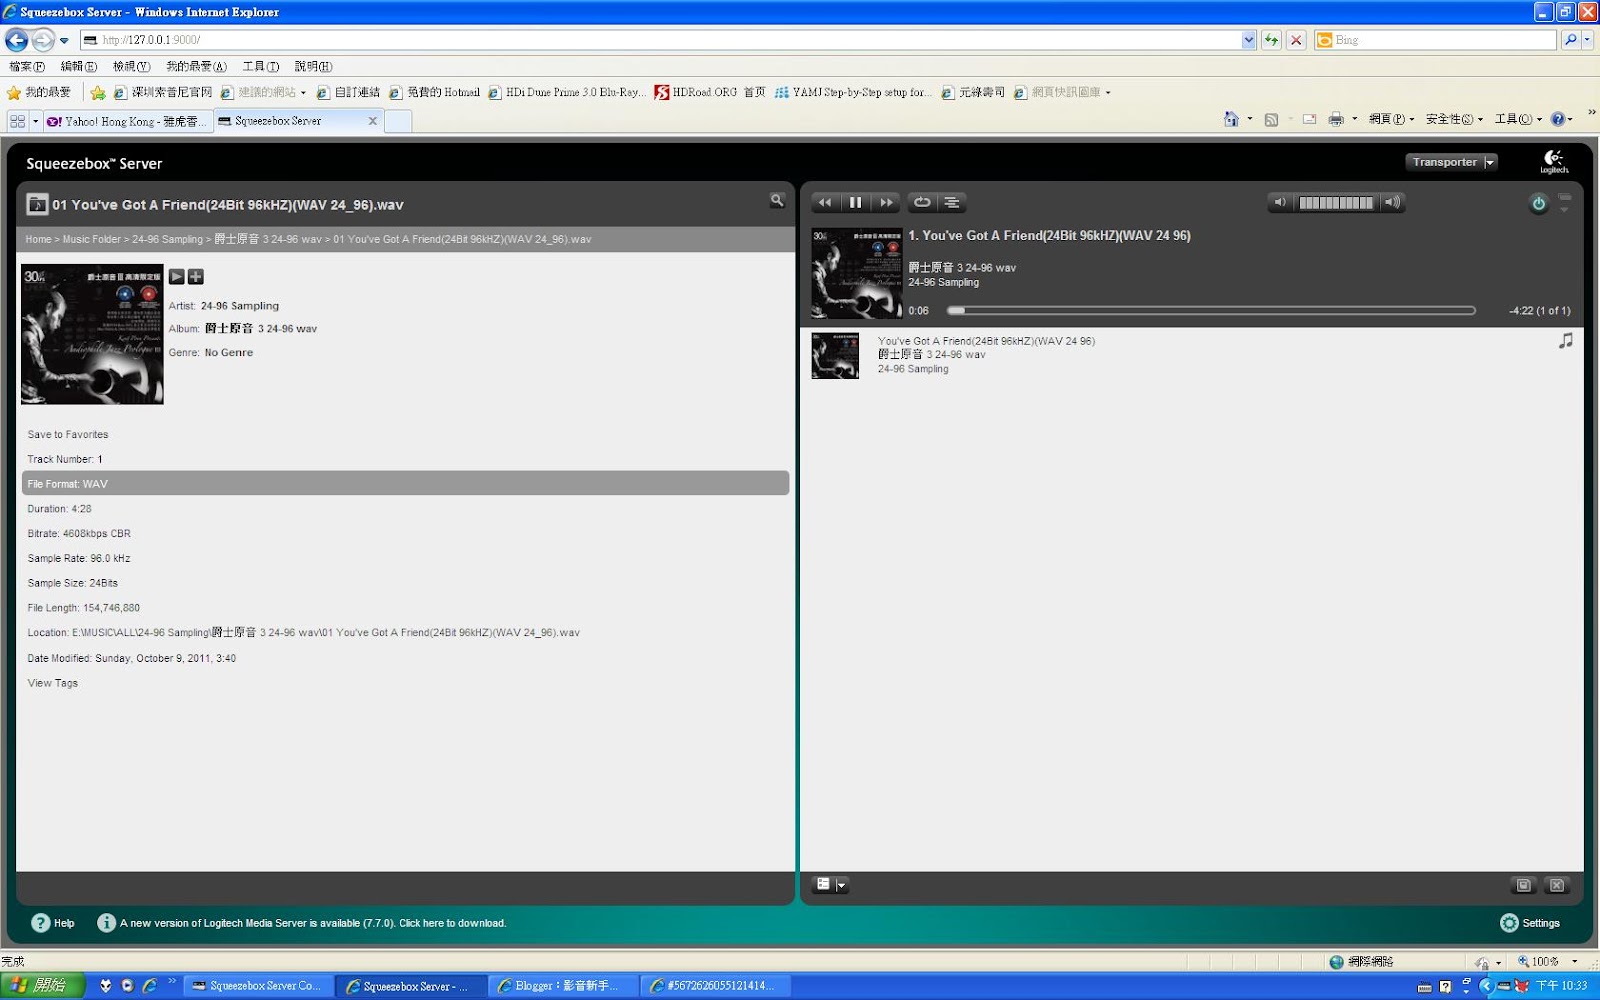The image size is (1600, 1000).
Task: Open 24-96 Sampling folder in the breadcrumb
Action: pos(167,239)
